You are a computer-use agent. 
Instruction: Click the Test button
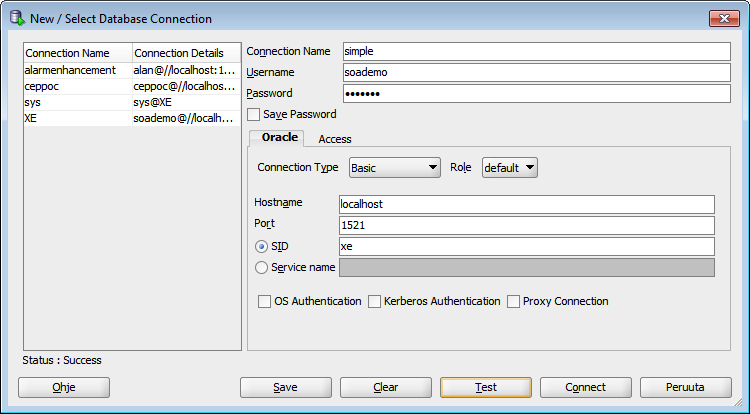(486, 387)
